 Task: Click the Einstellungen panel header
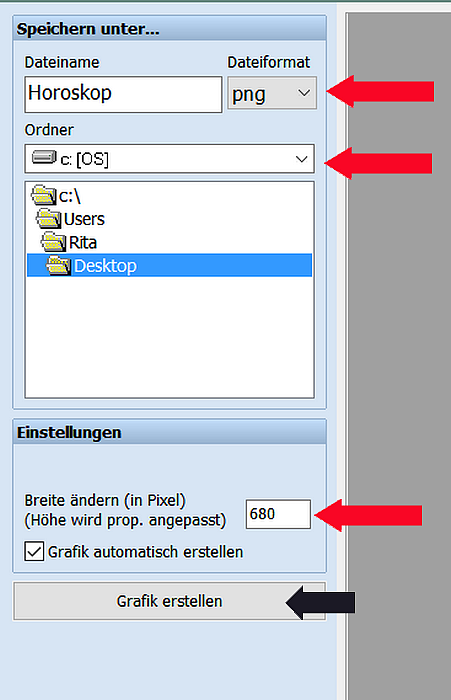[x=170, y=432]
